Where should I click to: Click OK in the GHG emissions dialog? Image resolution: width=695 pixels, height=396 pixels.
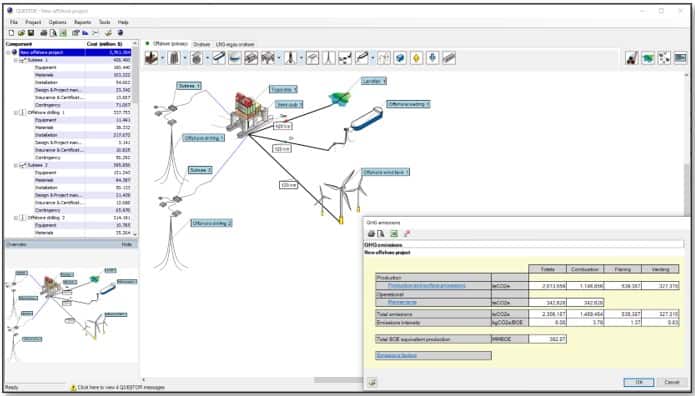click(x=639, y=382)
